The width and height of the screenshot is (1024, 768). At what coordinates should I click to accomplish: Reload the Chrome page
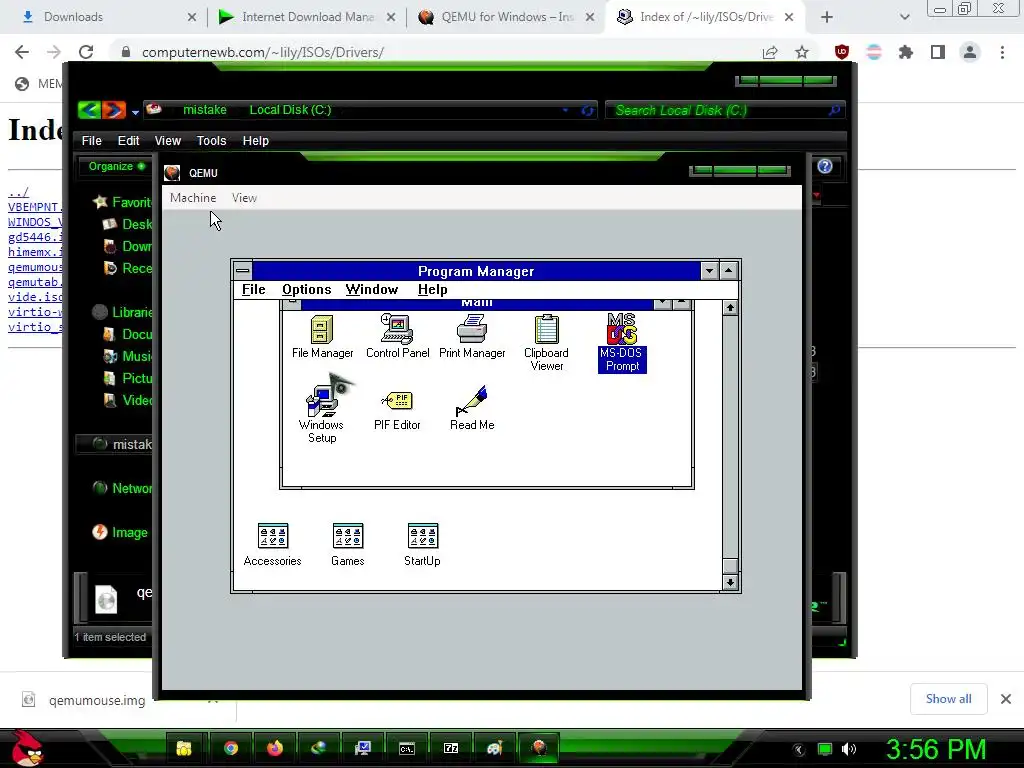coord(86,52)
